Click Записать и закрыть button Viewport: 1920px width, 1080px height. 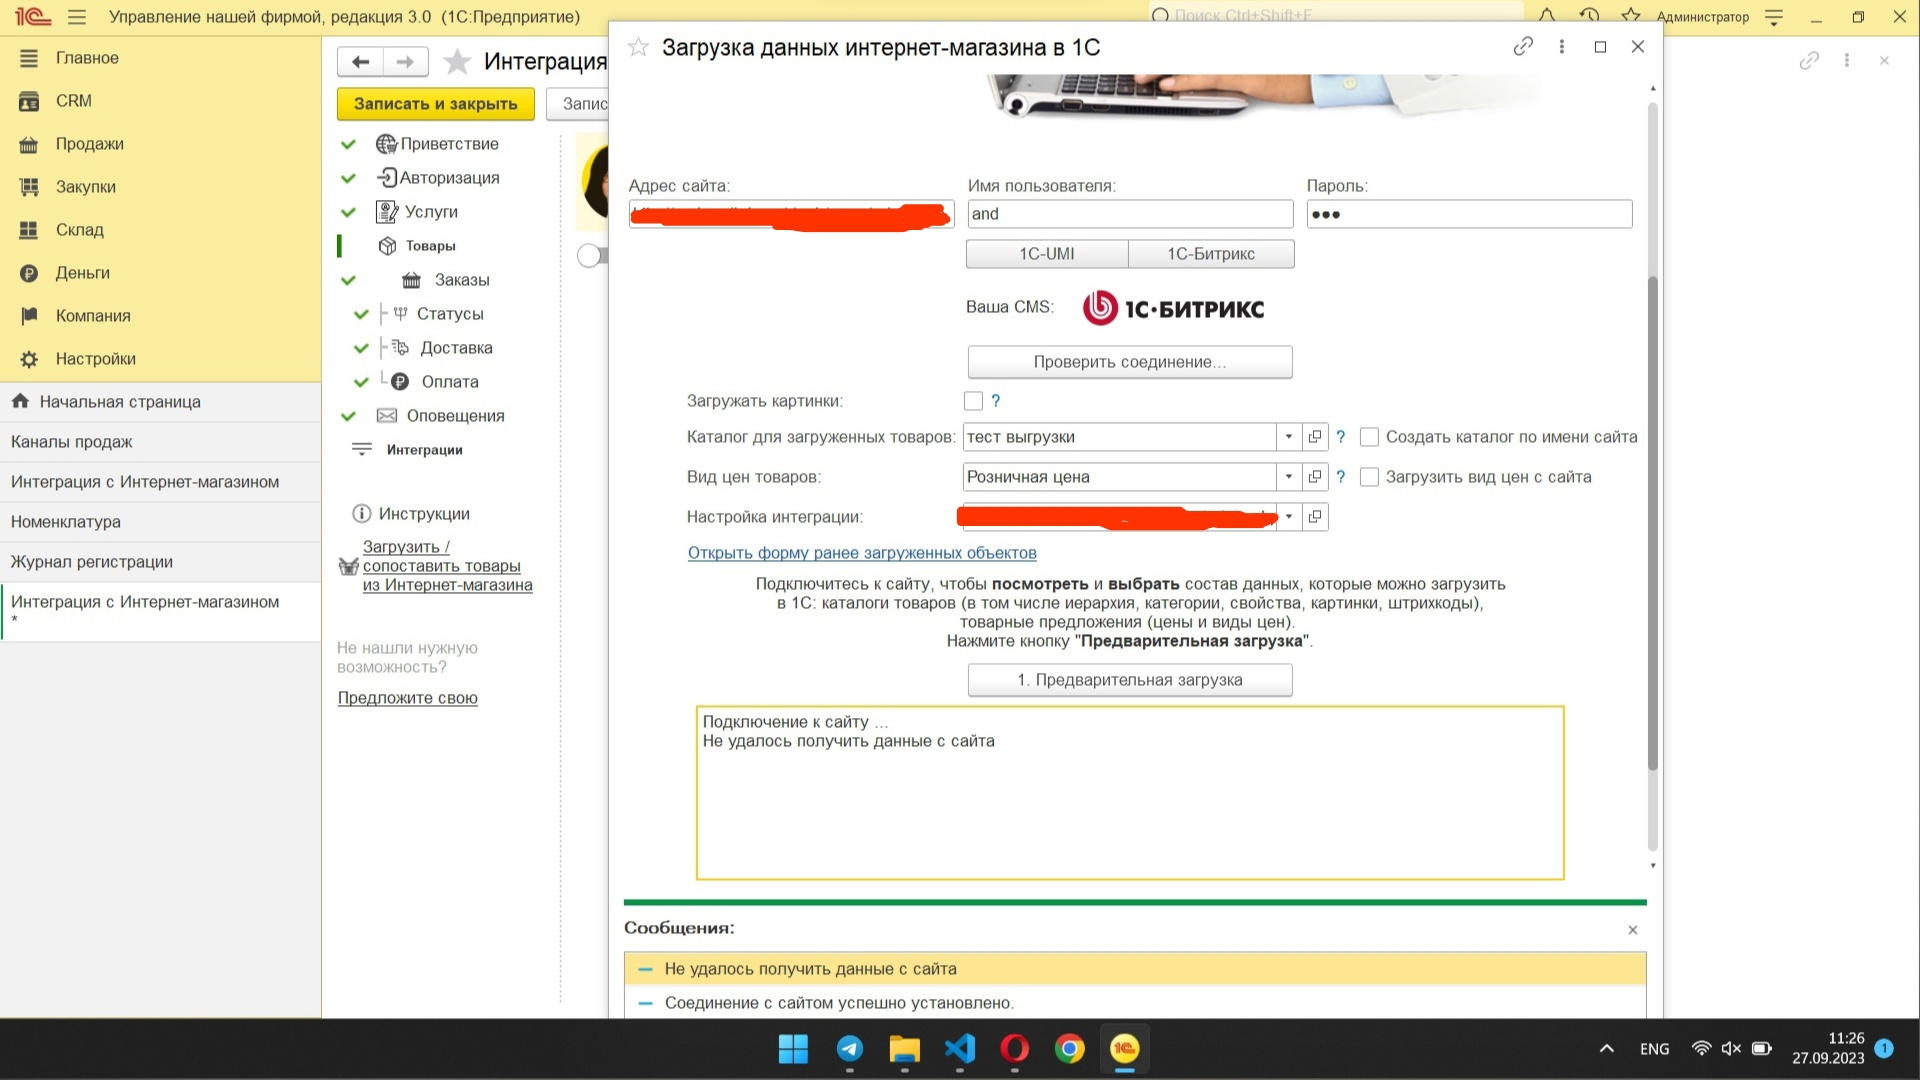[x=436, y=104]
